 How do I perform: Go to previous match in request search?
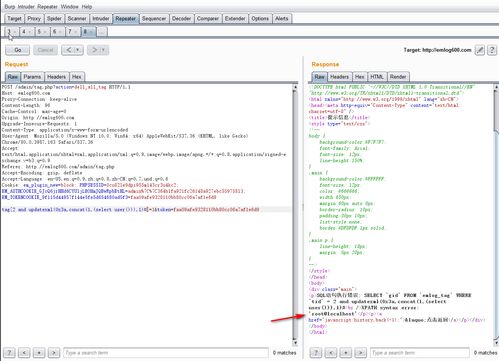tap(24, 352)
